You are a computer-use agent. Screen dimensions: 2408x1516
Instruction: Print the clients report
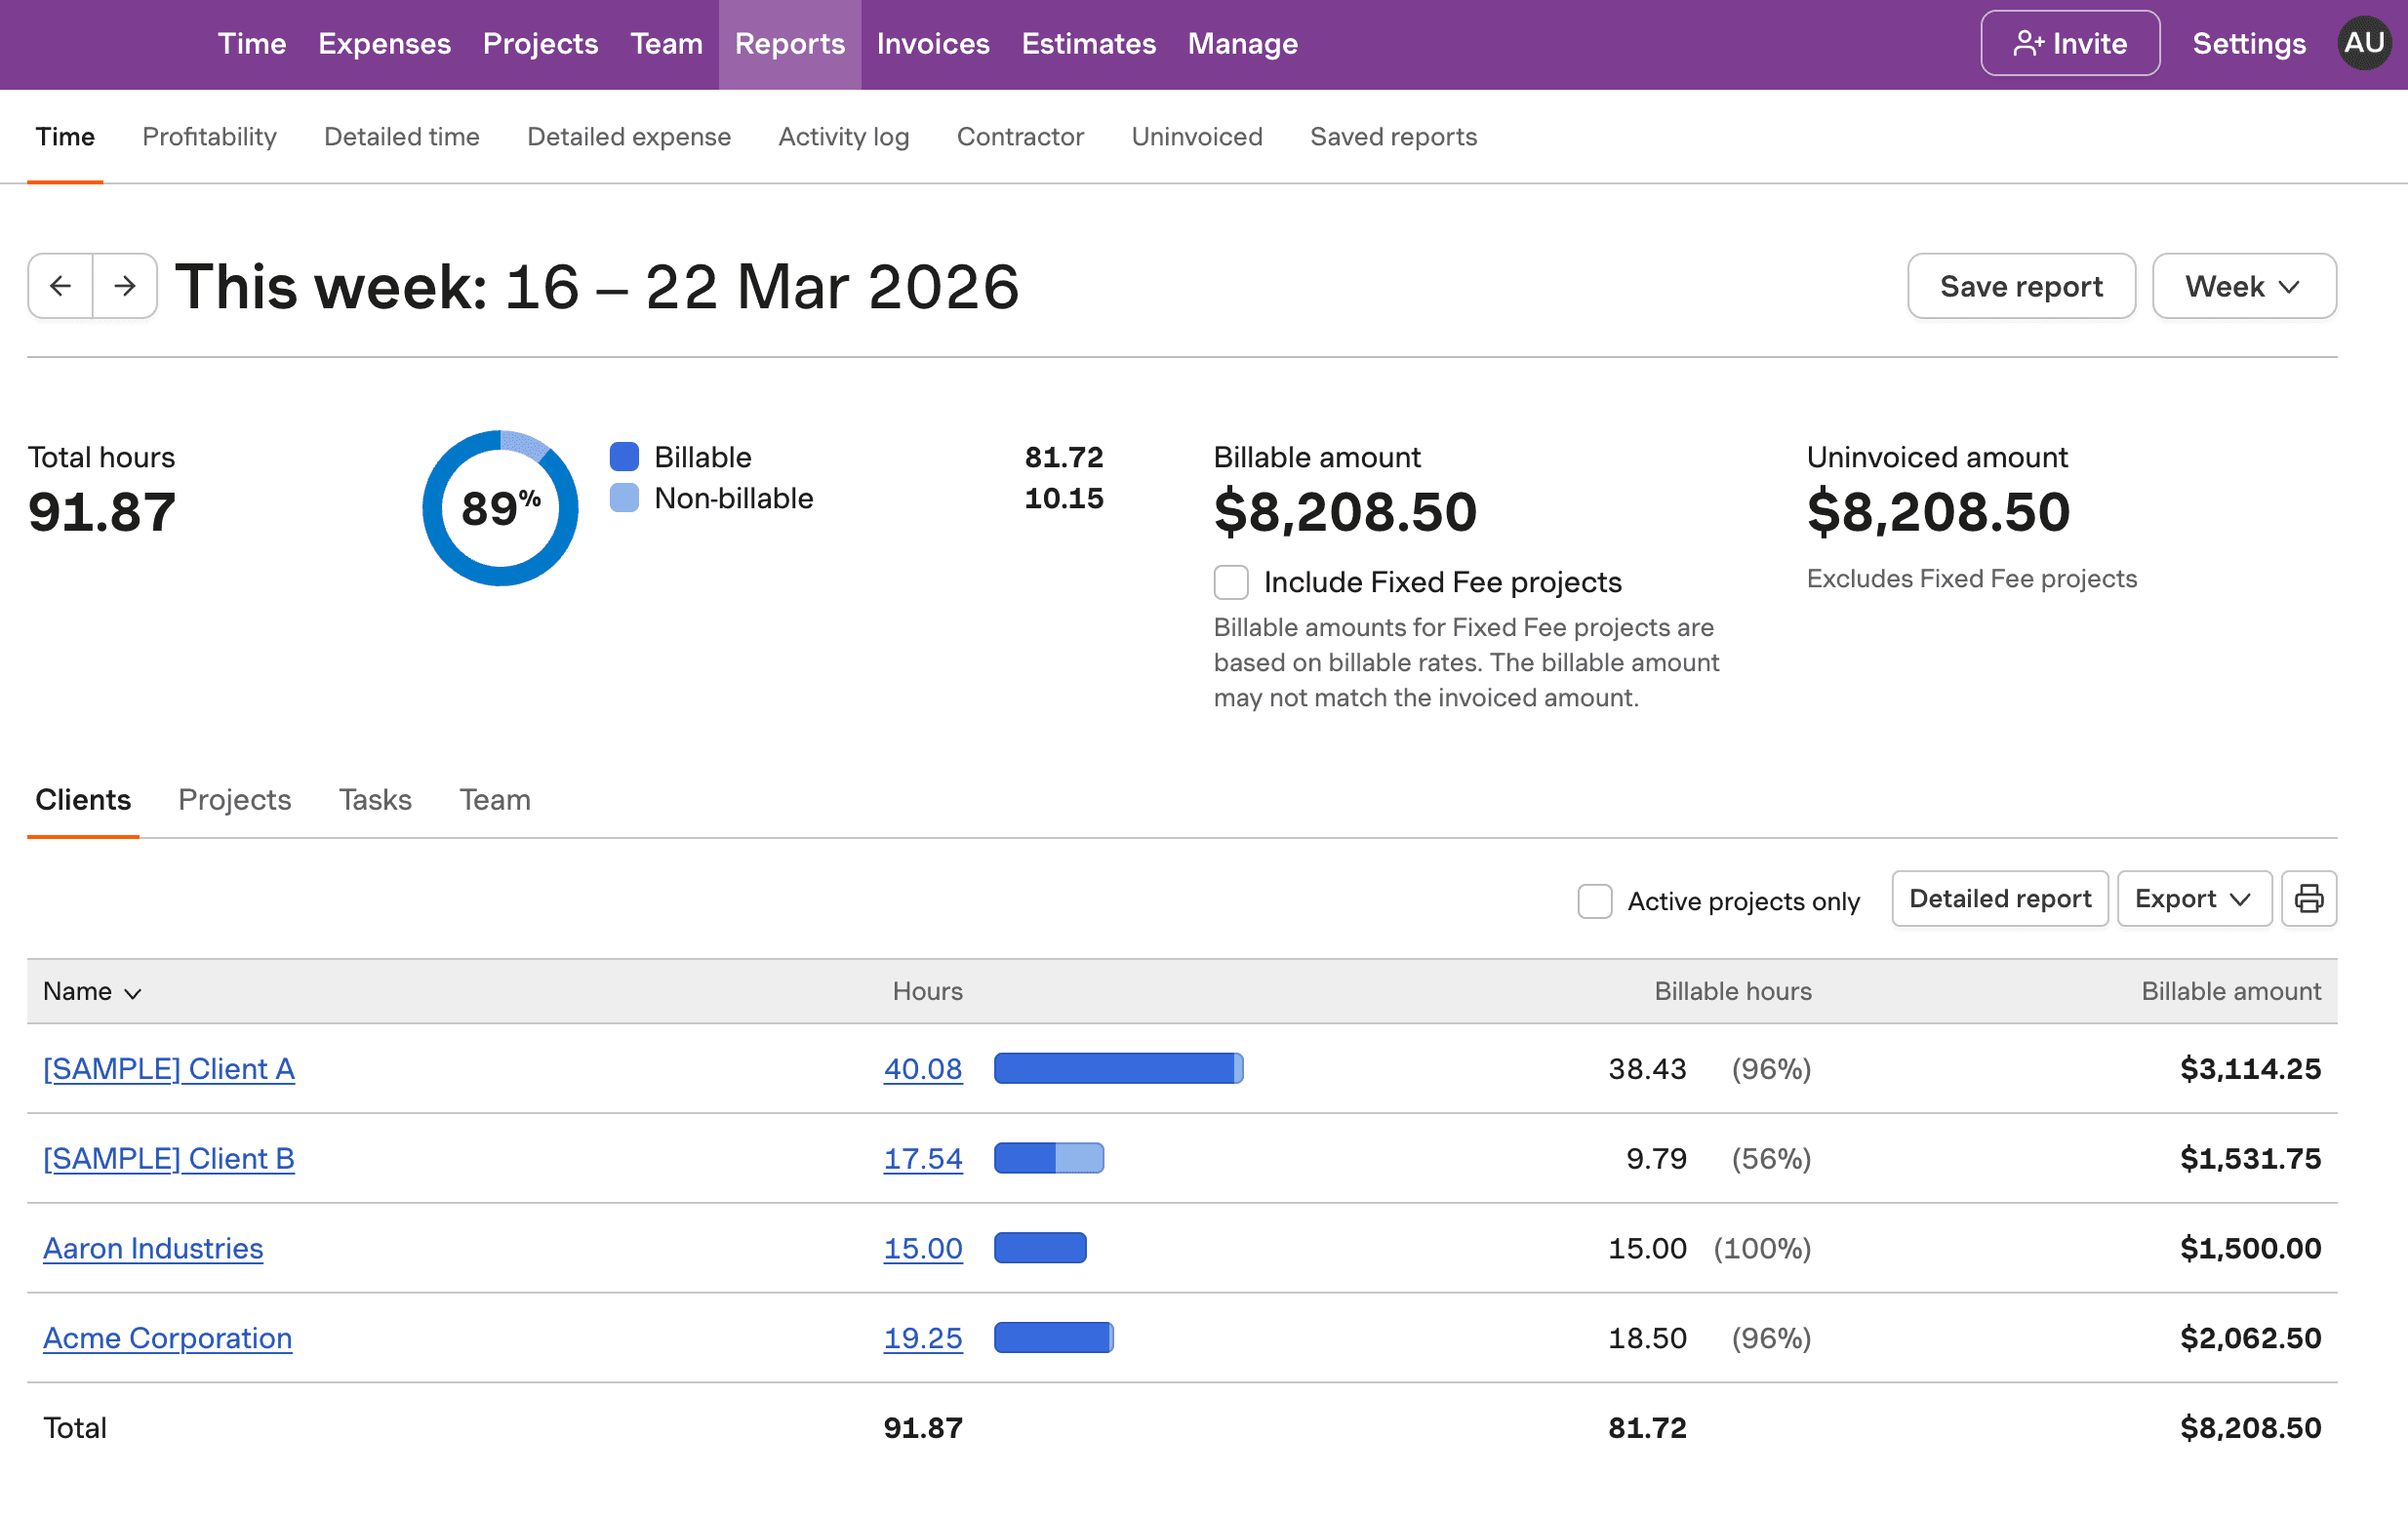point(2309,898)
